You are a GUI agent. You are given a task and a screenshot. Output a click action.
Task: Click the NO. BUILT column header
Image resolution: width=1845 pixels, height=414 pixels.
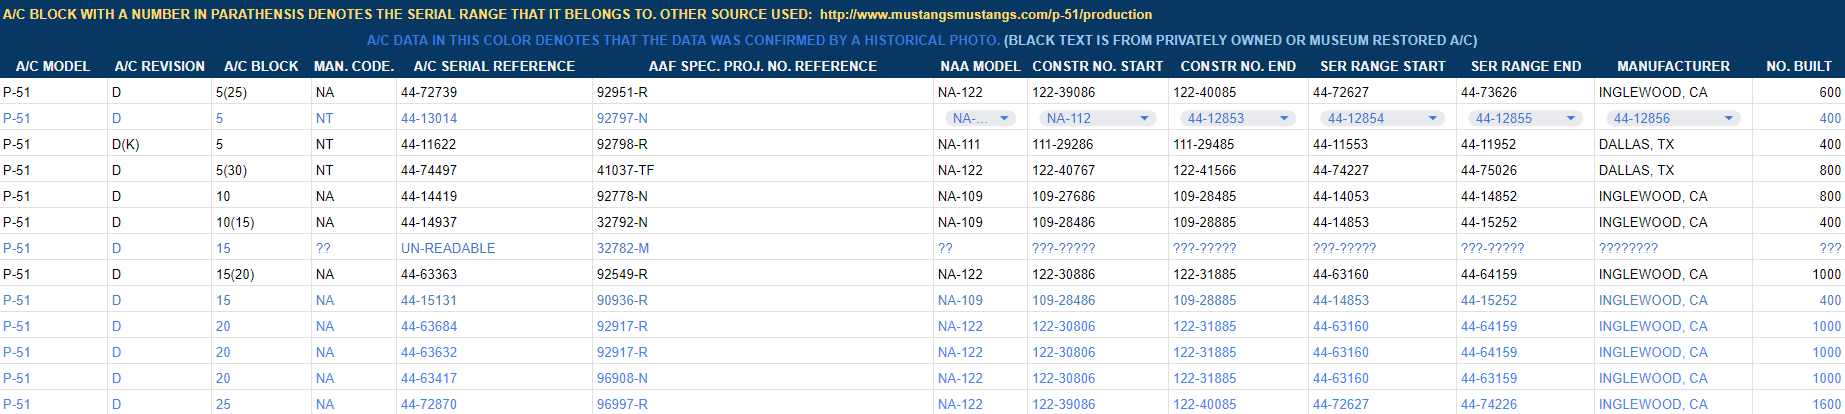coord(1799,66)
